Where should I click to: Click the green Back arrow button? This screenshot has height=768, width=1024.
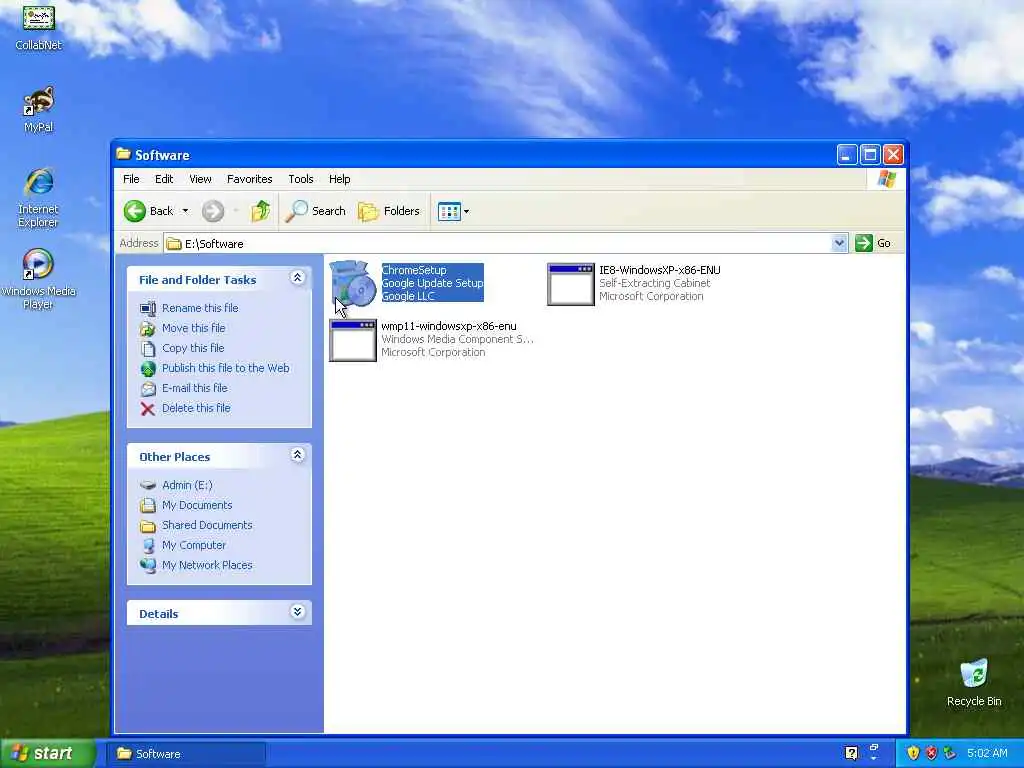(x=135, y=211)
